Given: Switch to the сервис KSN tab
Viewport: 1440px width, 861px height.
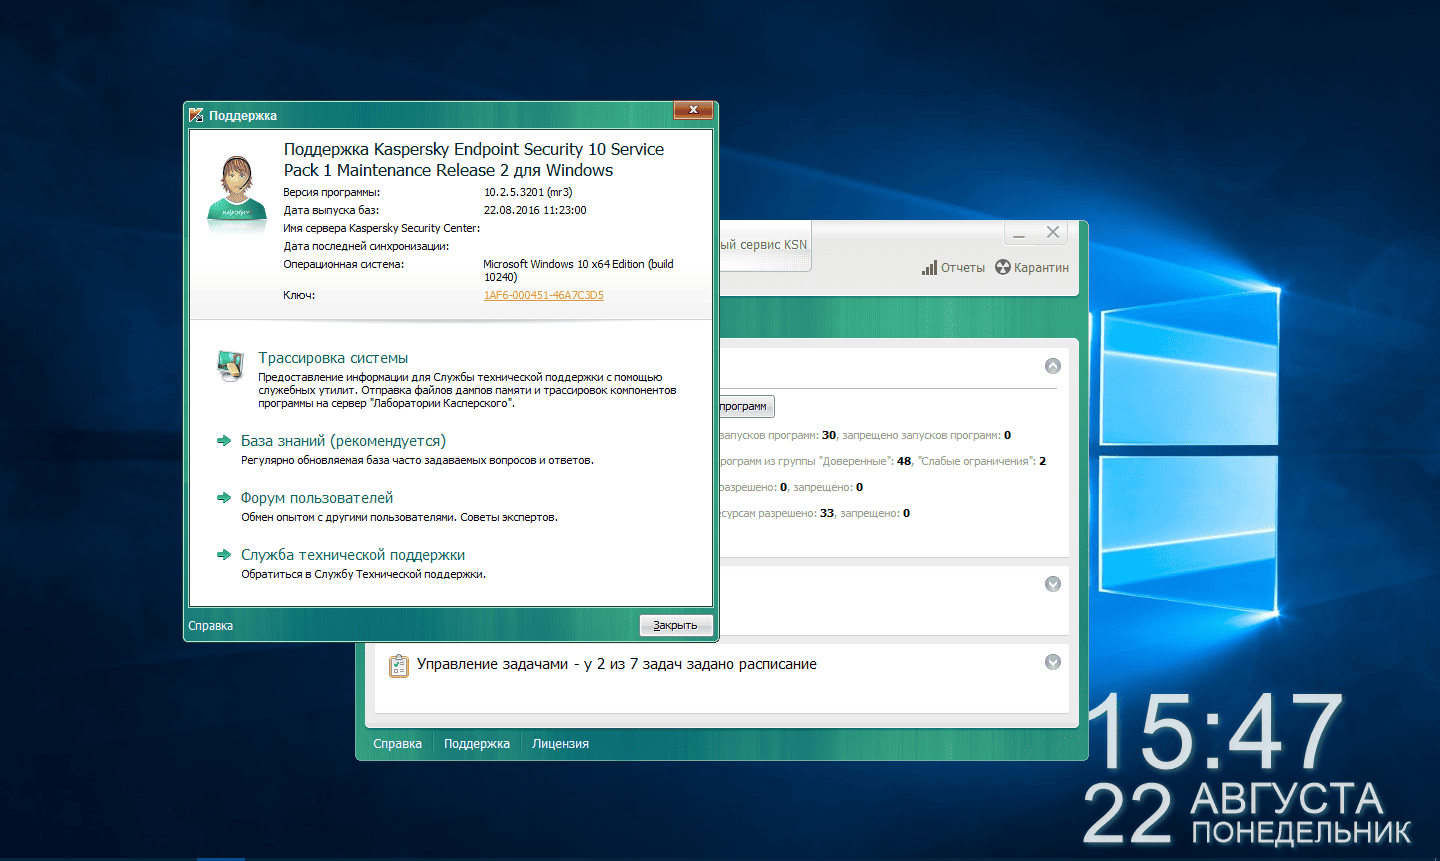Looking at the screenshot, I should (x=764, y=245).
